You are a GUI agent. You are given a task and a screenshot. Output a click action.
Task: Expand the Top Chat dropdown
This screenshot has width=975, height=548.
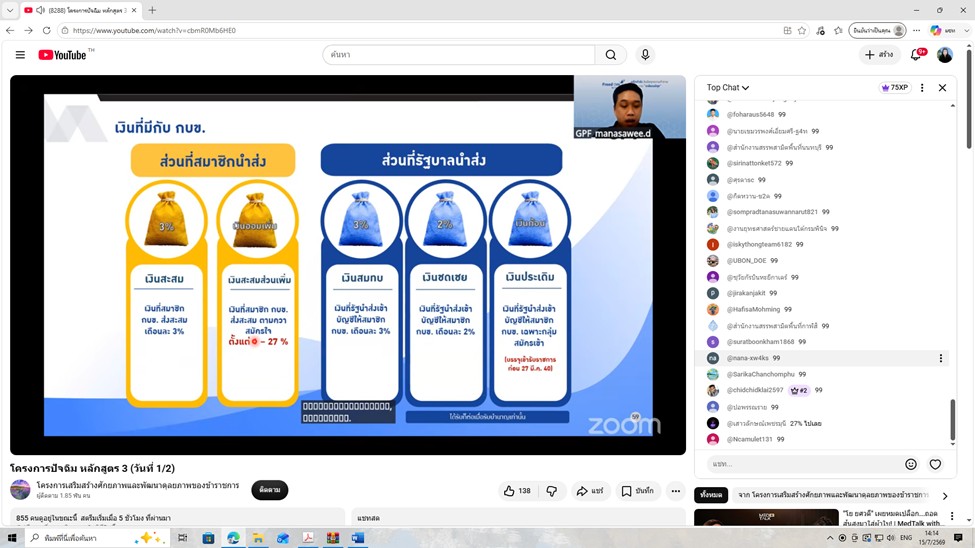[728, 88]
